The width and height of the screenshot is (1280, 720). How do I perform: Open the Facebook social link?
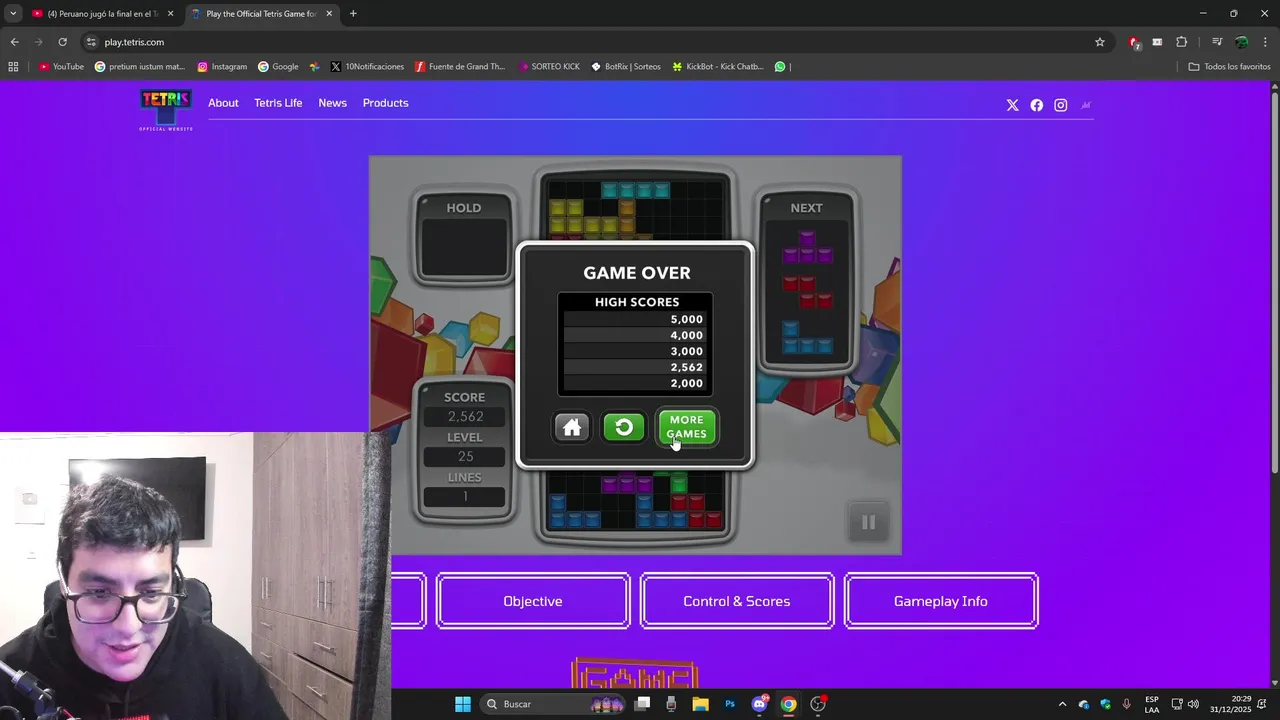1036,105
